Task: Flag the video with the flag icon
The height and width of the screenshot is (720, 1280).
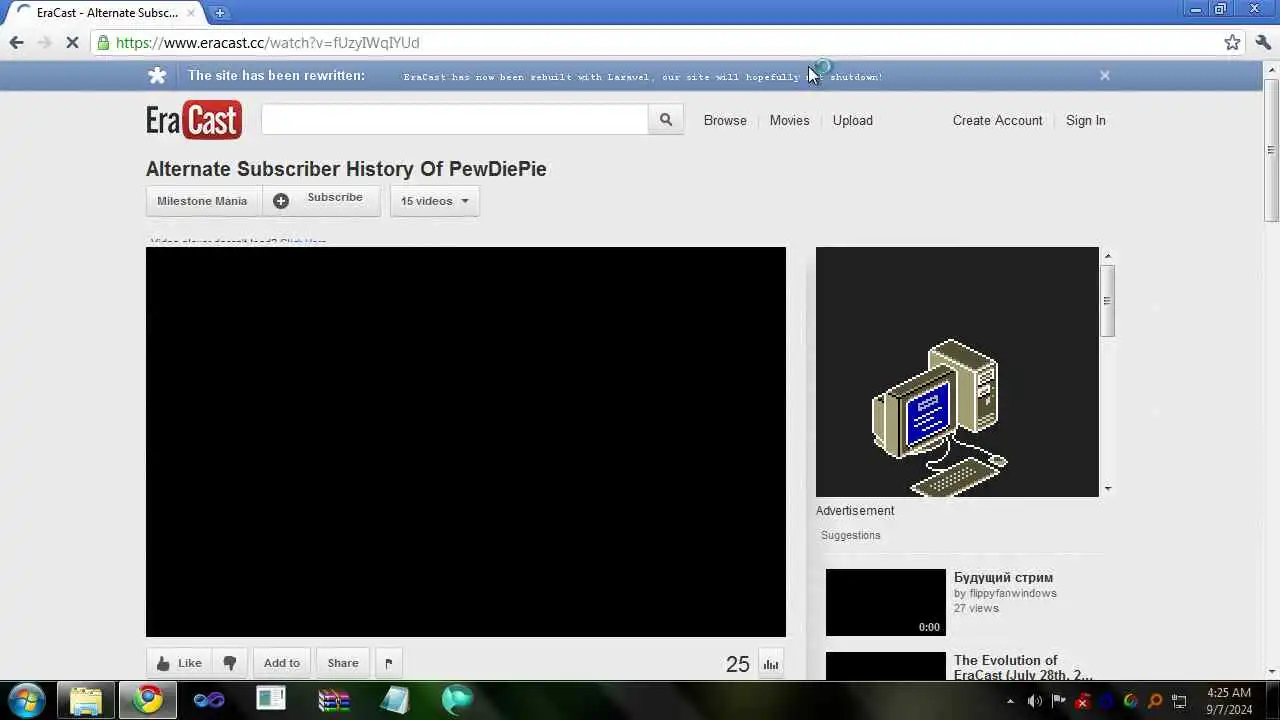Action: (389, 663)
